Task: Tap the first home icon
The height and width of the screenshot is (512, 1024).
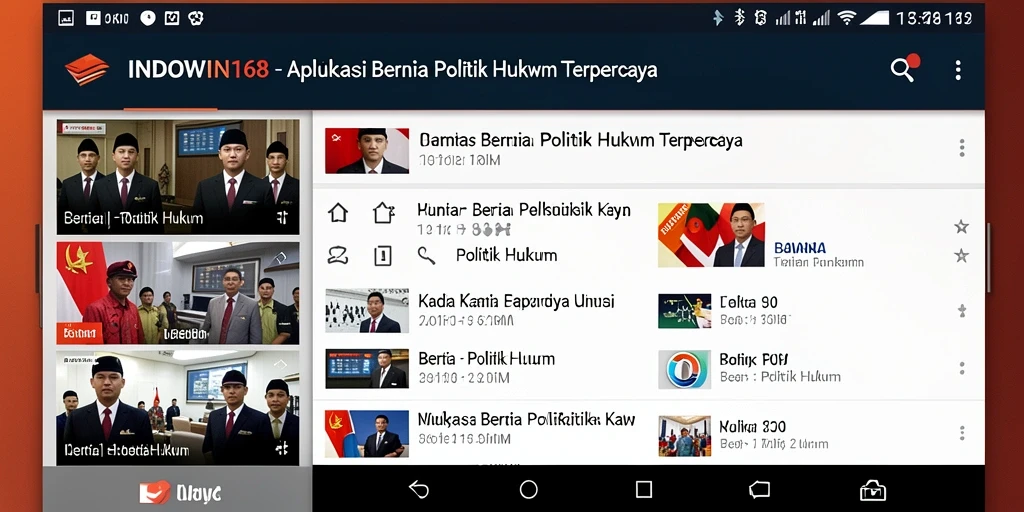Action: pos(338,213)
